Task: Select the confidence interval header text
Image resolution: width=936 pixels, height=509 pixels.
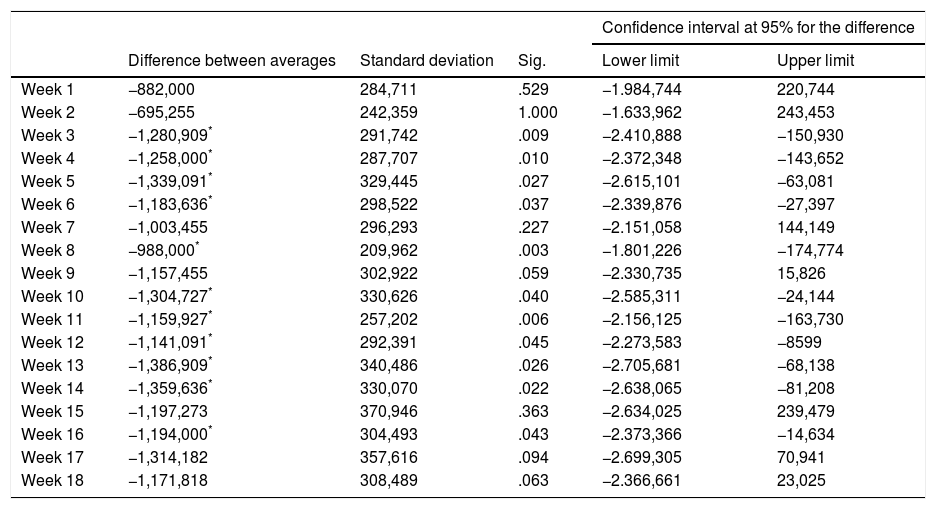Action: point(758,28)
